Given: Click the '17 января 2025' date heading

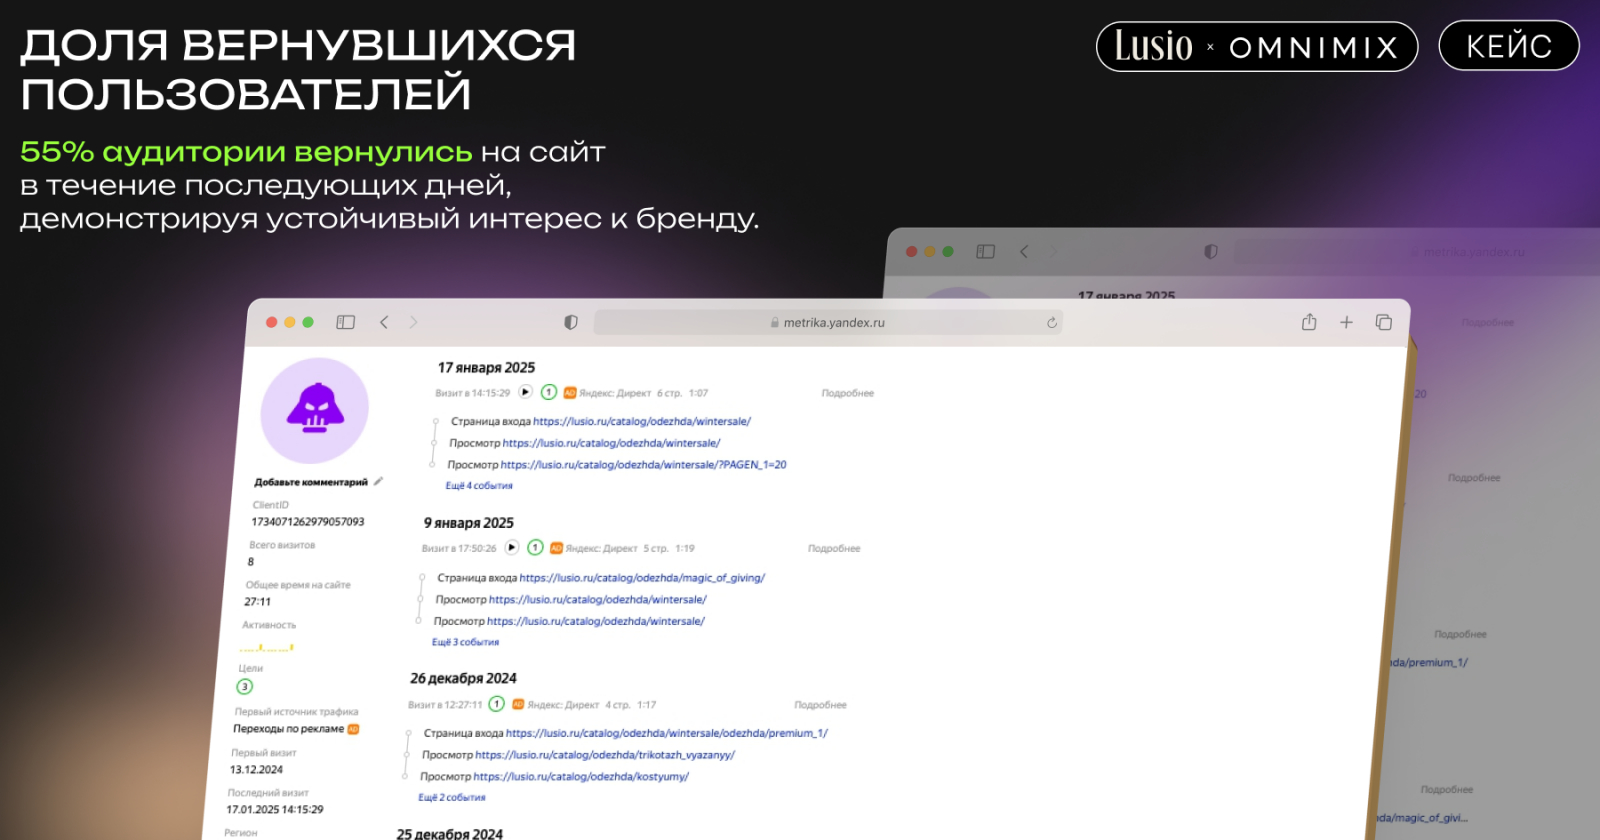Looking at the screenshot, I should click(486, 368).
